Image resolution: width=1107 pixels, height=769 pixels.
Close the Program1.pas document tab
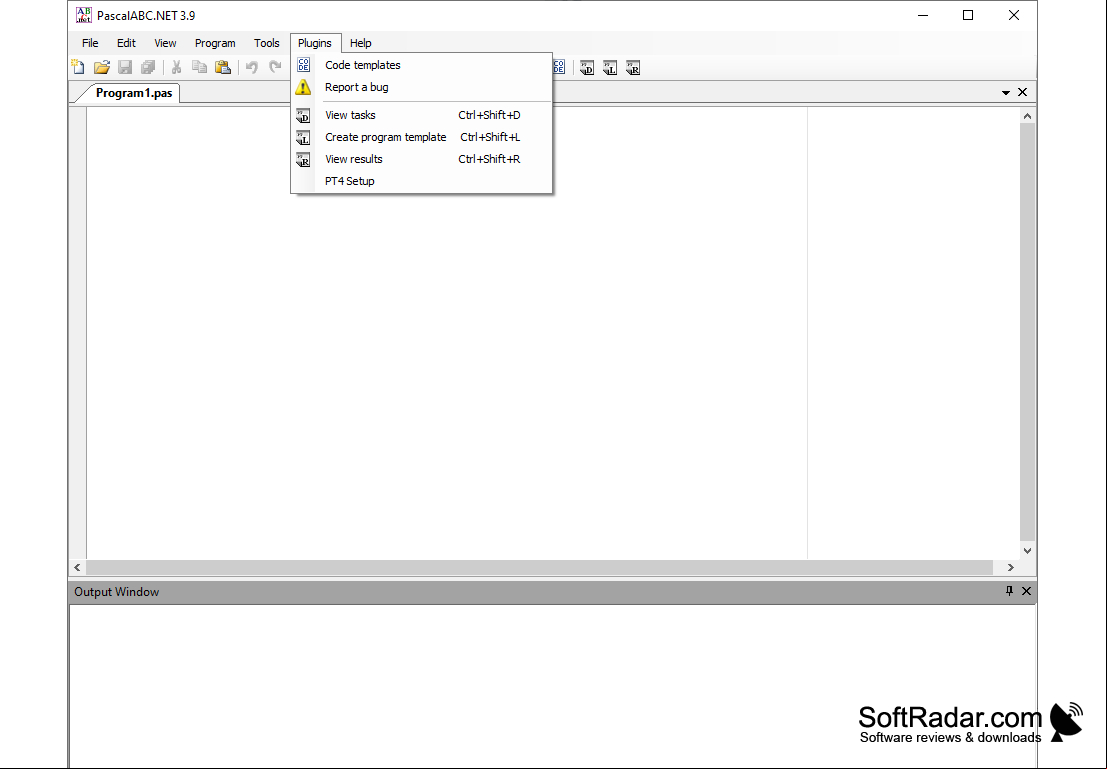[x=1022, y=93]
